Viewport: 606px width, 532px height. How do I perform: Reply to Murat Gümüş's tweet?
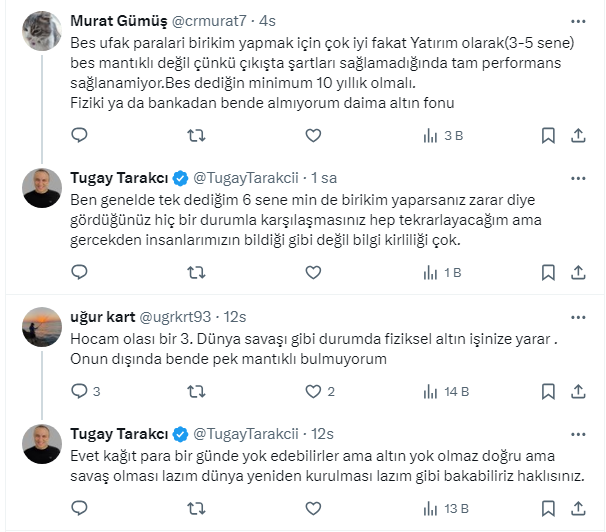pos(79,135)
